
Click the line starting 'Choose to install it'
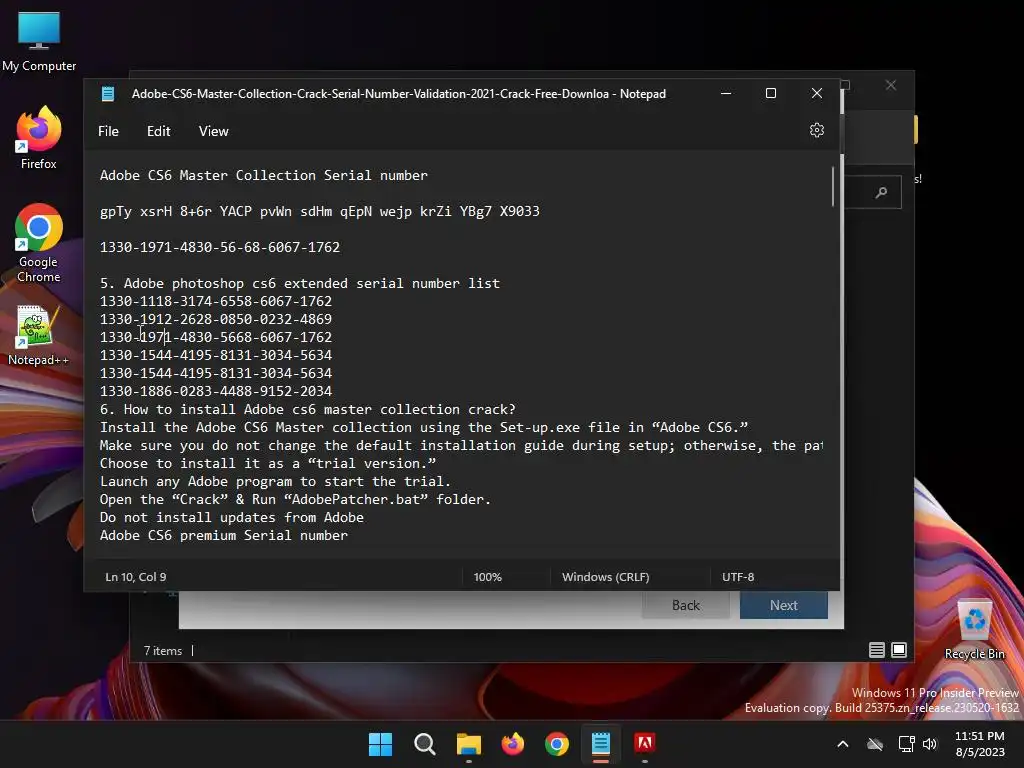point(268,464)
